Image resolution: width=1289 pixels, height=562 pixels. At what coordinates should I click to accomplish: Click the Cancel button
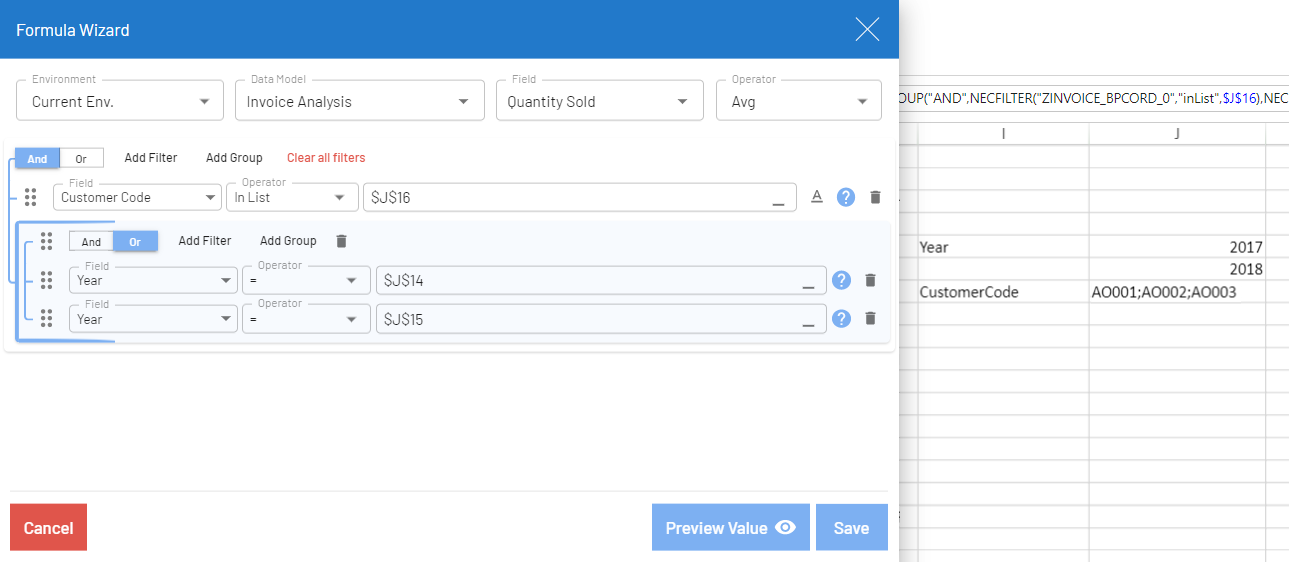coord(48,527)
